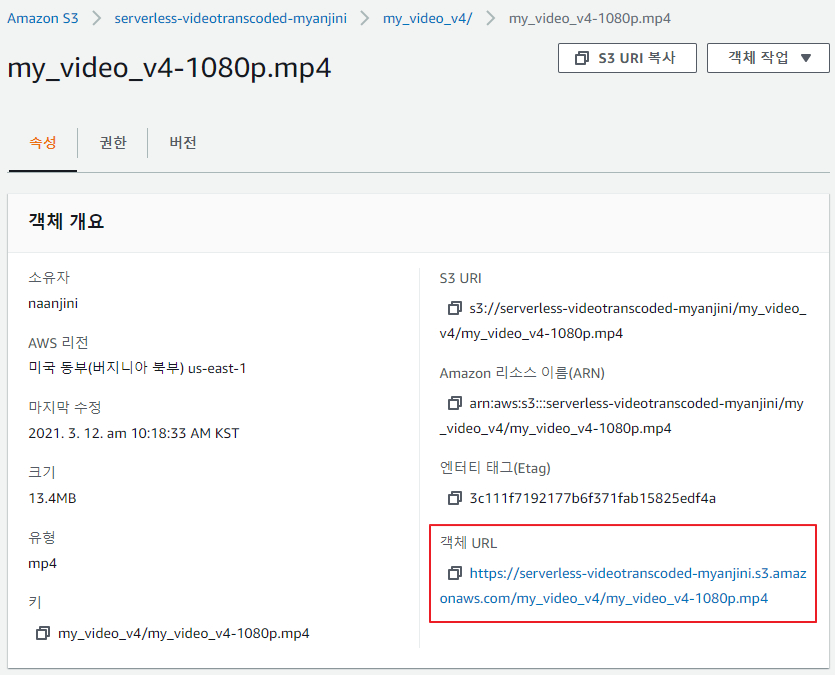
Task: Copy the ARN value icon
Action: pyautogui.click(x=454, y=404)
